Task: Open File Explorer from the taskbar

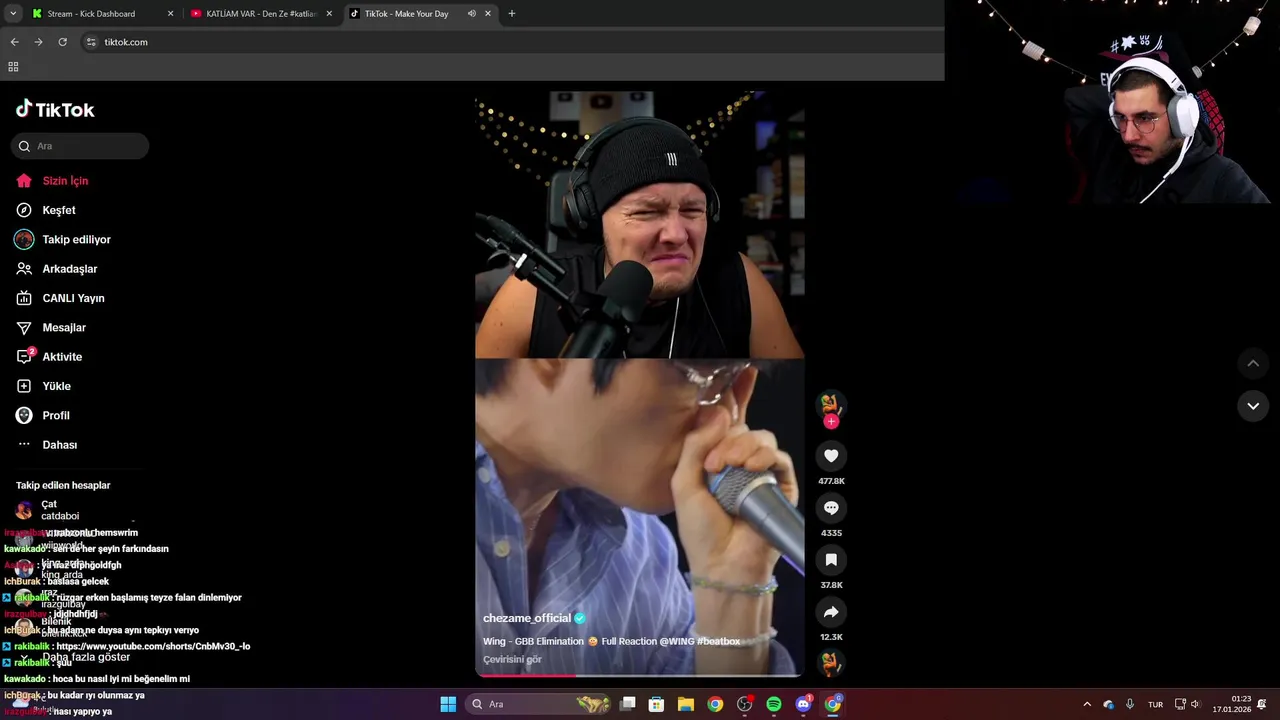Action: pos(686,704)
